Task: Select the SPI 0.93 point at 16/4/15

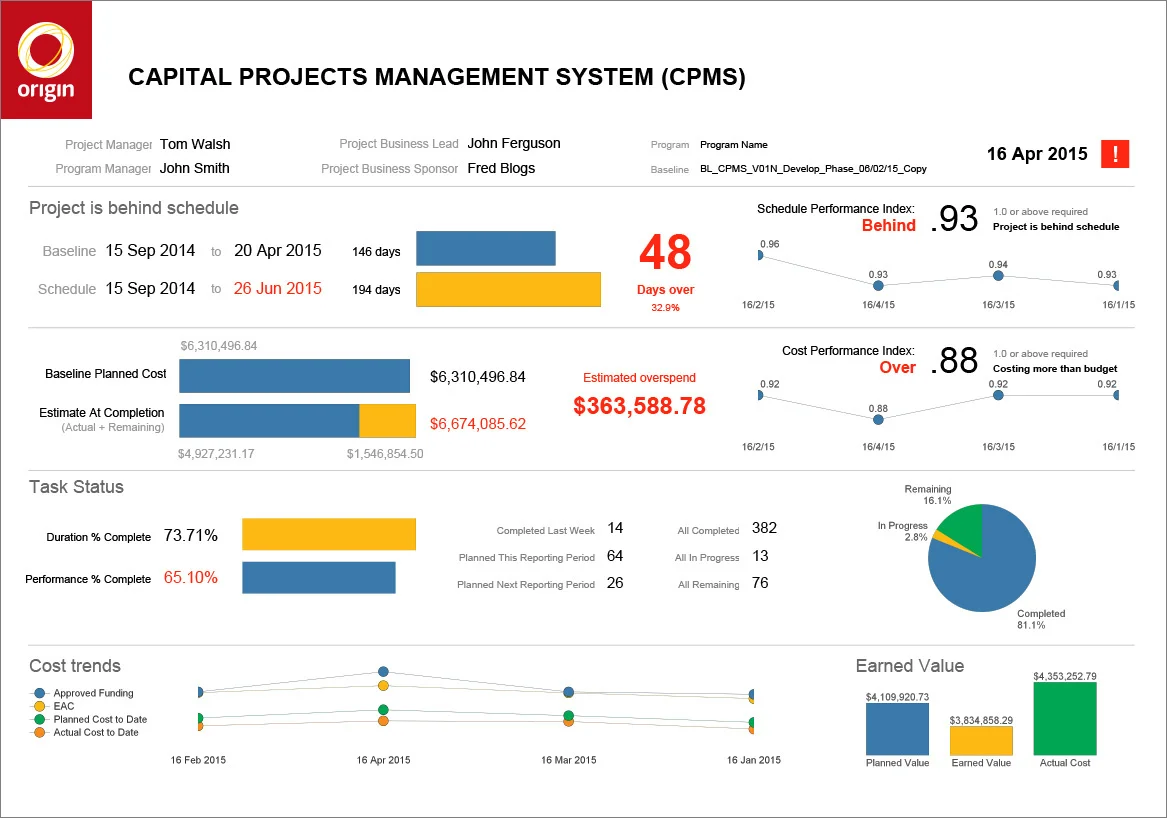Action: pos(878,286)
